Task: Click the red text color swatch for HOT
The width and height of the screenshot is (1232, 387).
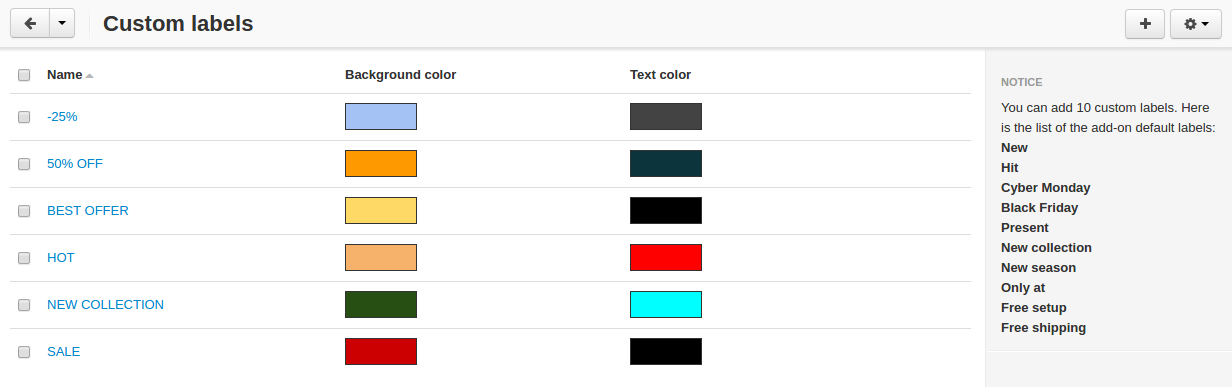Action: (x=666, y=257)
